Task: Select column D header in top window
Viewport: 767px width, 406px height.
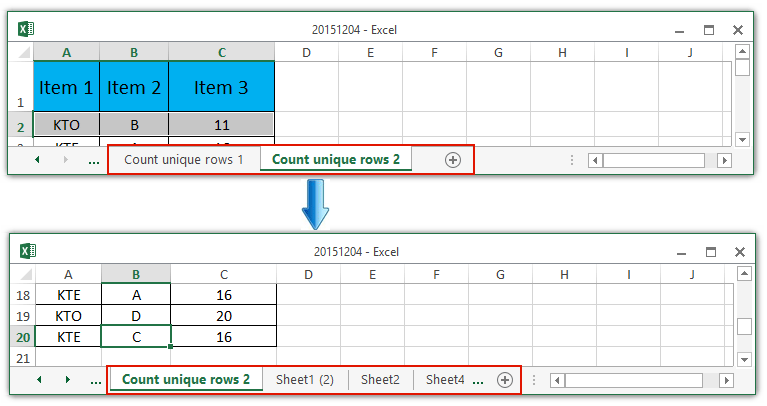Action: [x=307, y=52]
